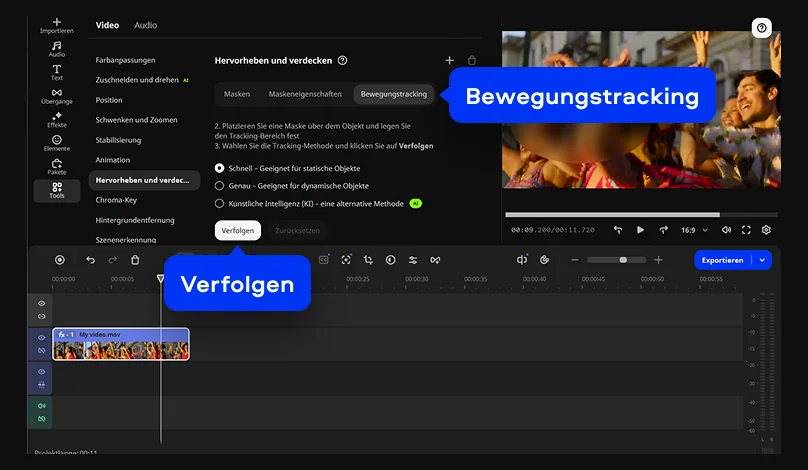Click the preview playback progress bar
Image resolution: width=808 pixels, height=470 pixels.
pyautogui.click(x=642, y=215)
